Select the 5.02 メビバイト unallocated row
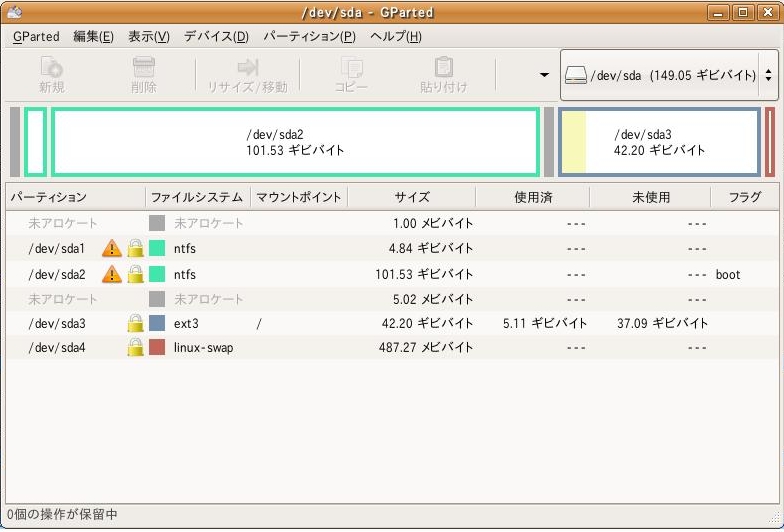The height and width of the screenshot is (532, 784). [392, 299]
